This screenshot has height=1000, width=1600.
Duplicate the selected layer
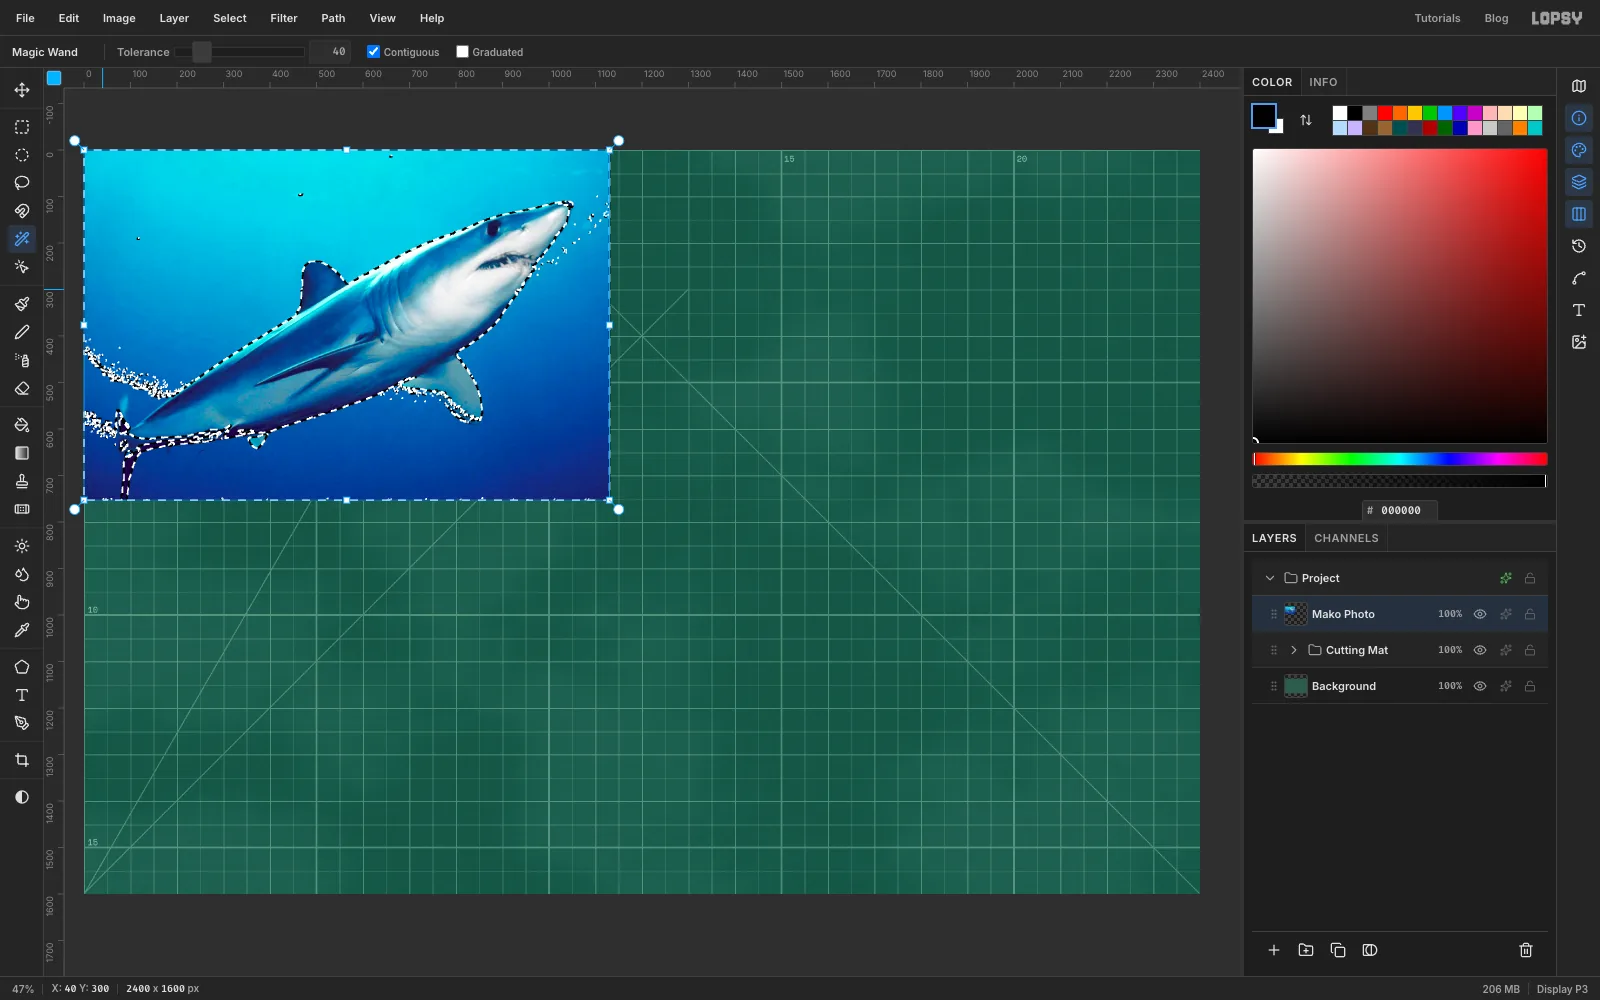1338,950
